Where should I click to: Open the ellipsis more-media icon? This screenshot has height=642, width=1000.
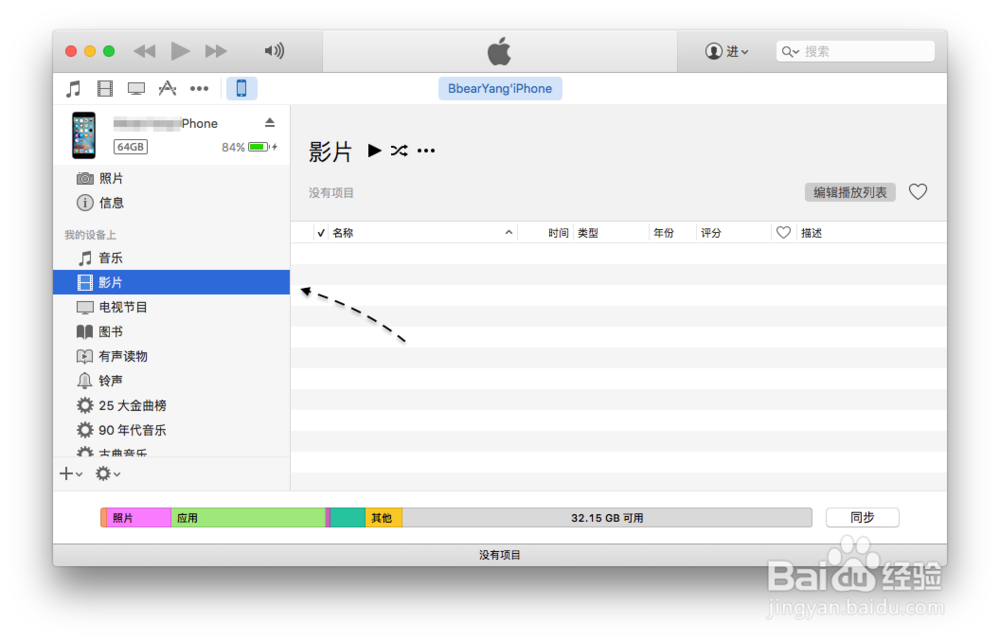198,88
